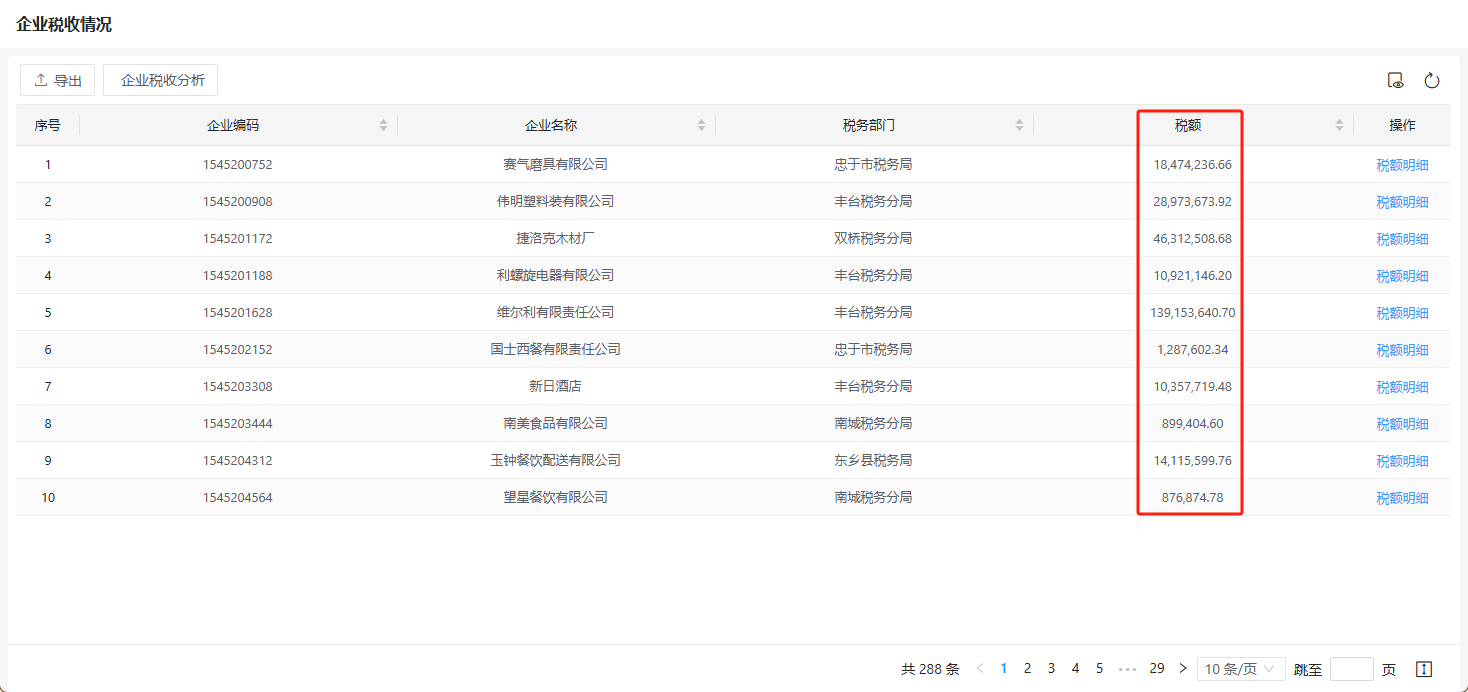Open 企业税收分析 analysis button
This screenshot has height=692, width=1468.
pyautogui.click(x=161, y=80)
